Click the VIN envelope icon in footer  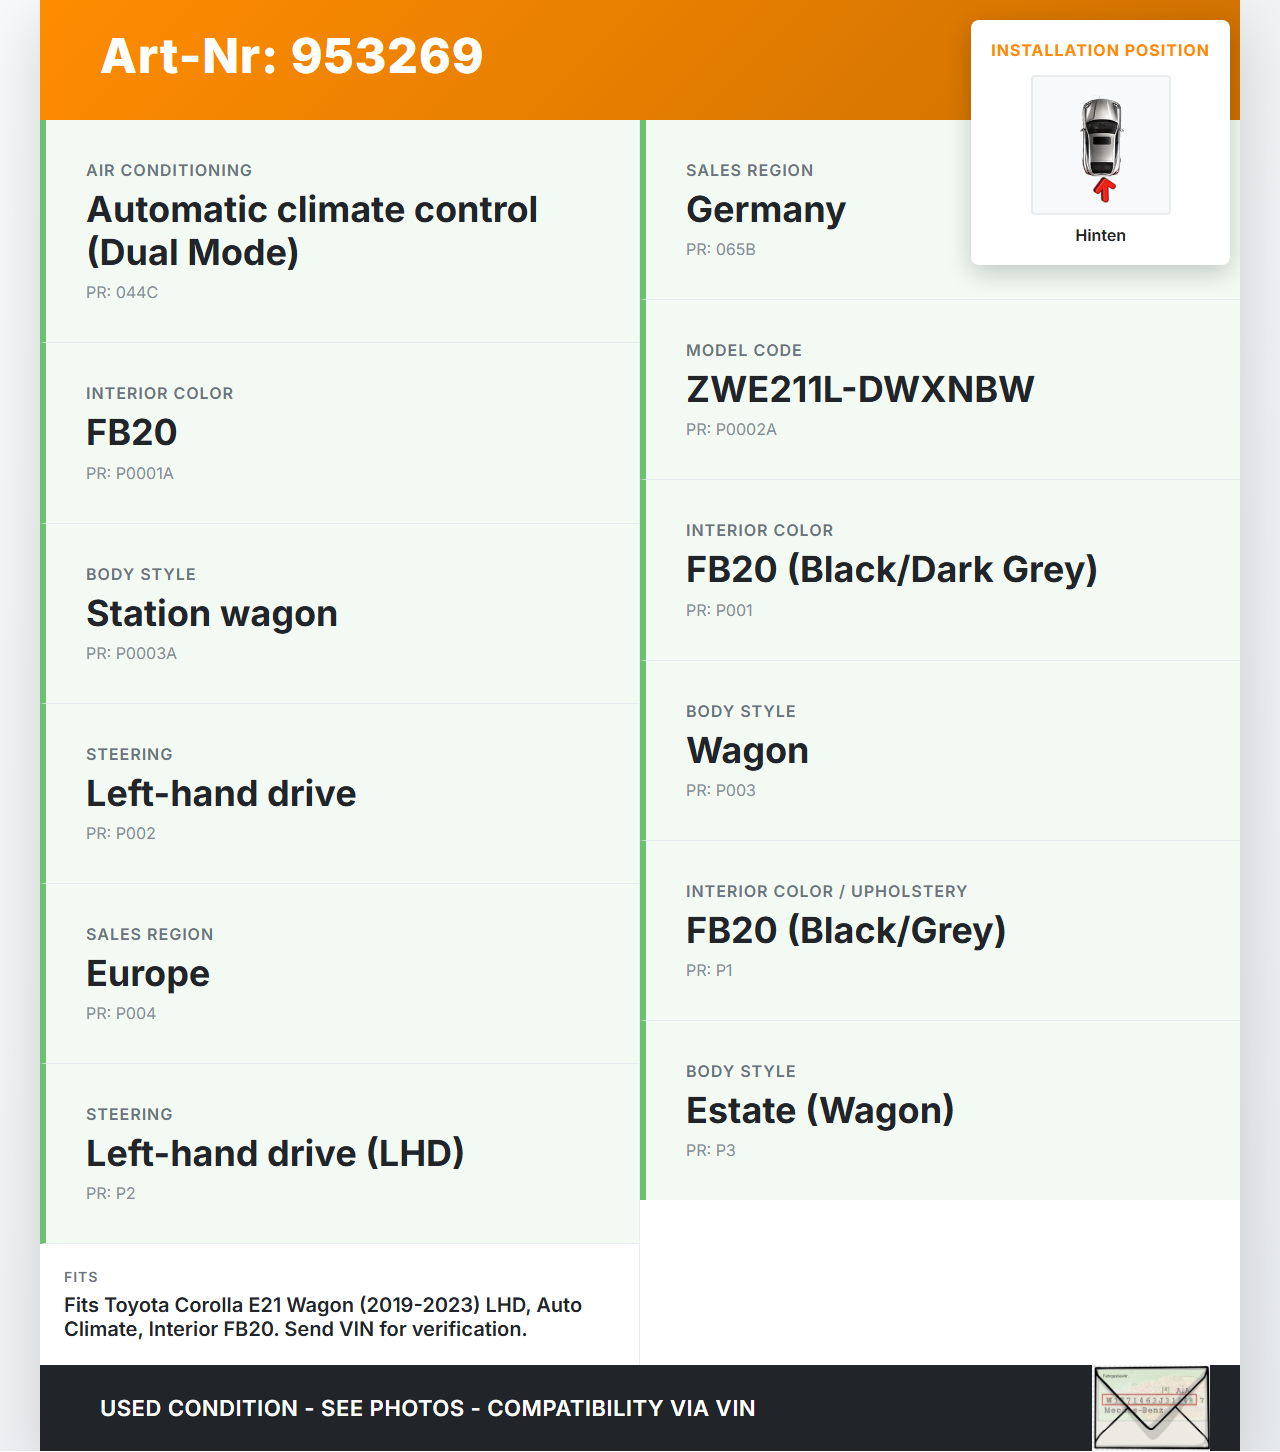tap(1150, 1407)
